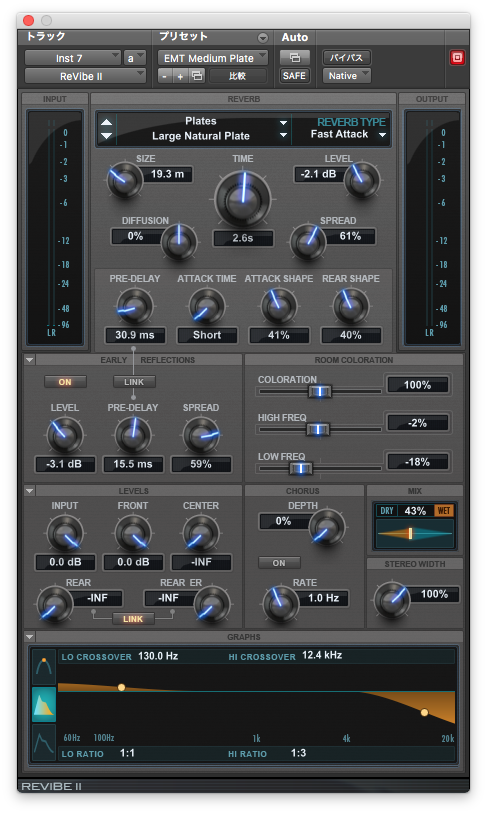Close the plug-in window
The image size is (487, 814).
click(29, 21)
